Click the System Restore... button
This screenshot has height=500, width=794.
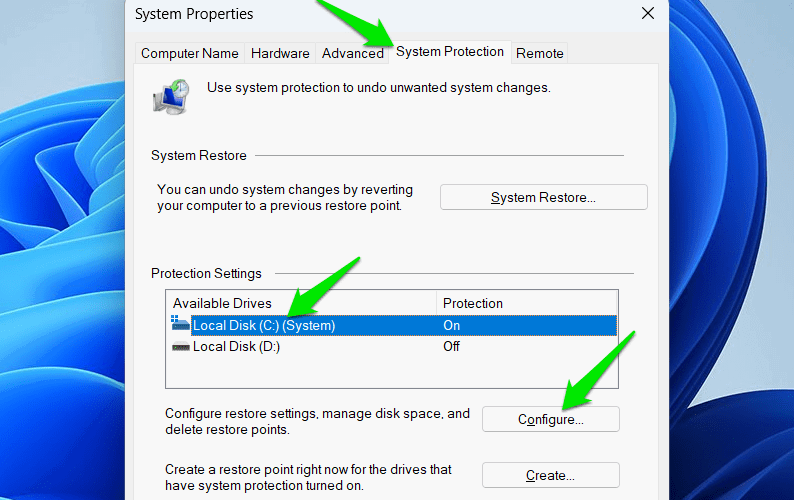(x=543, y=197)
